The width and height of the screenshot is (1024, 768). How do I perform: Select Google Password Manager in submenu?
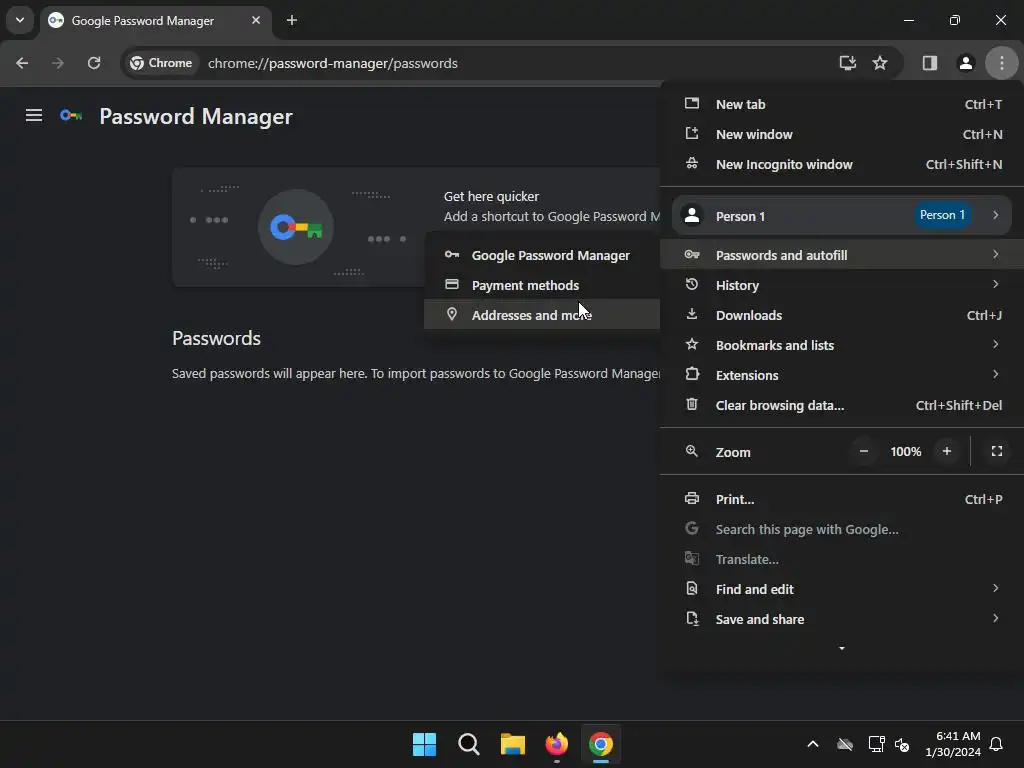pos(542,255)
